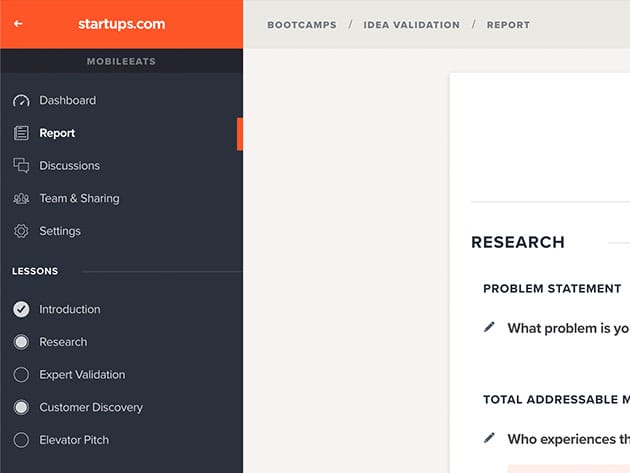The height and width of the screenshot is (473, 630).
Task: Select the Expert Validation status circle
Action: point(21,375)
